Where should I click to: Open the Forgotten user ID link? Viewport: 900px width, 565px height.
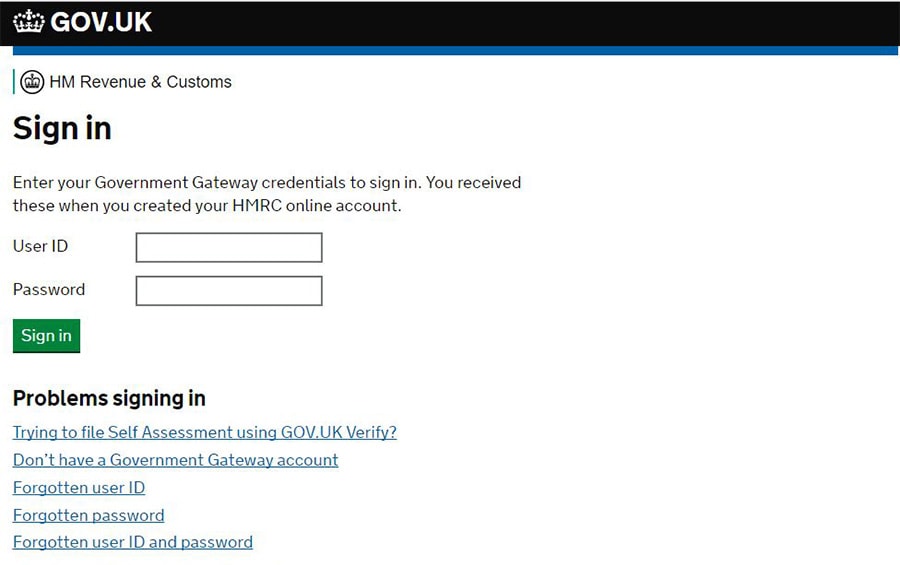pos(79,487)
